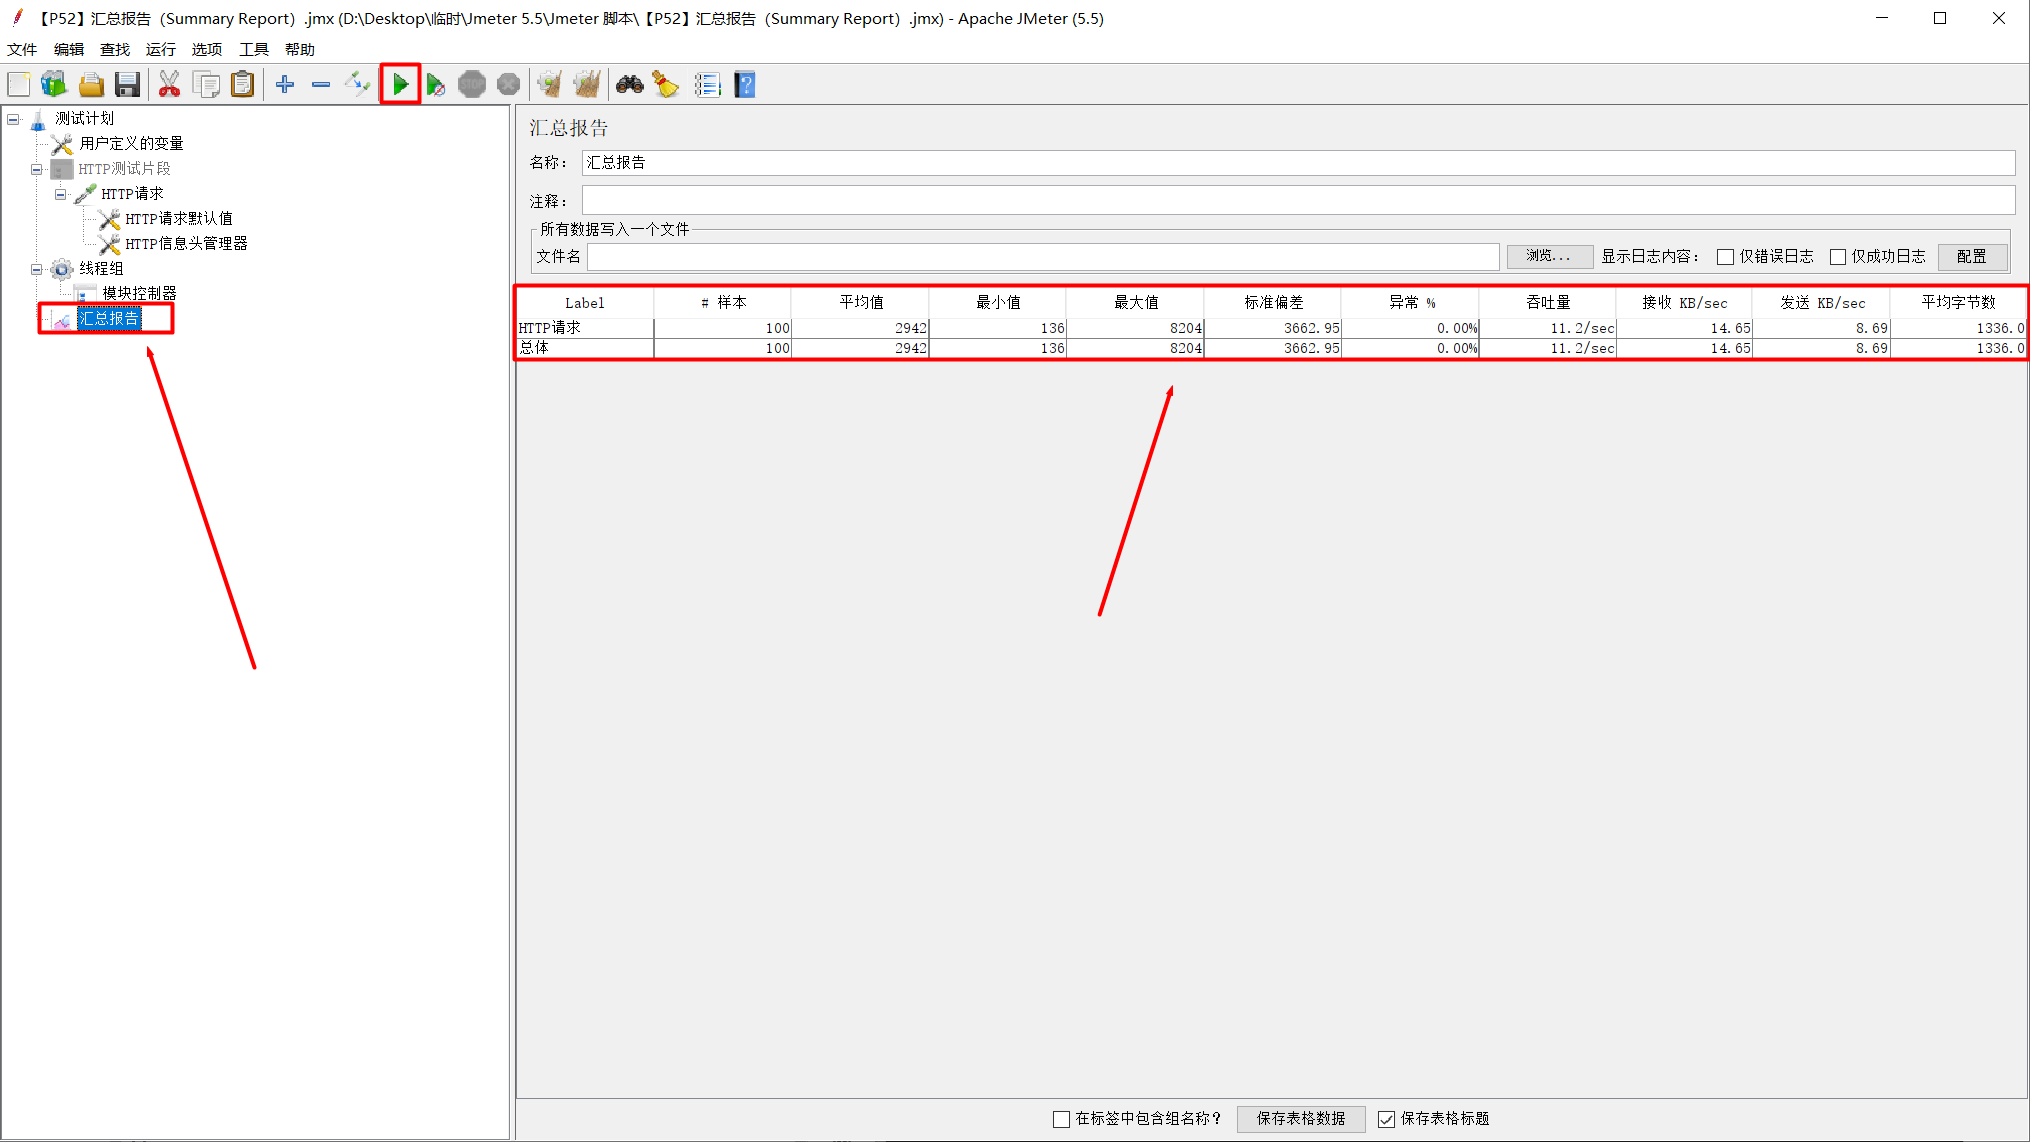Enable the 仅成功日志 checkbox
2030x1142 pixels.
coord(1837,257)
